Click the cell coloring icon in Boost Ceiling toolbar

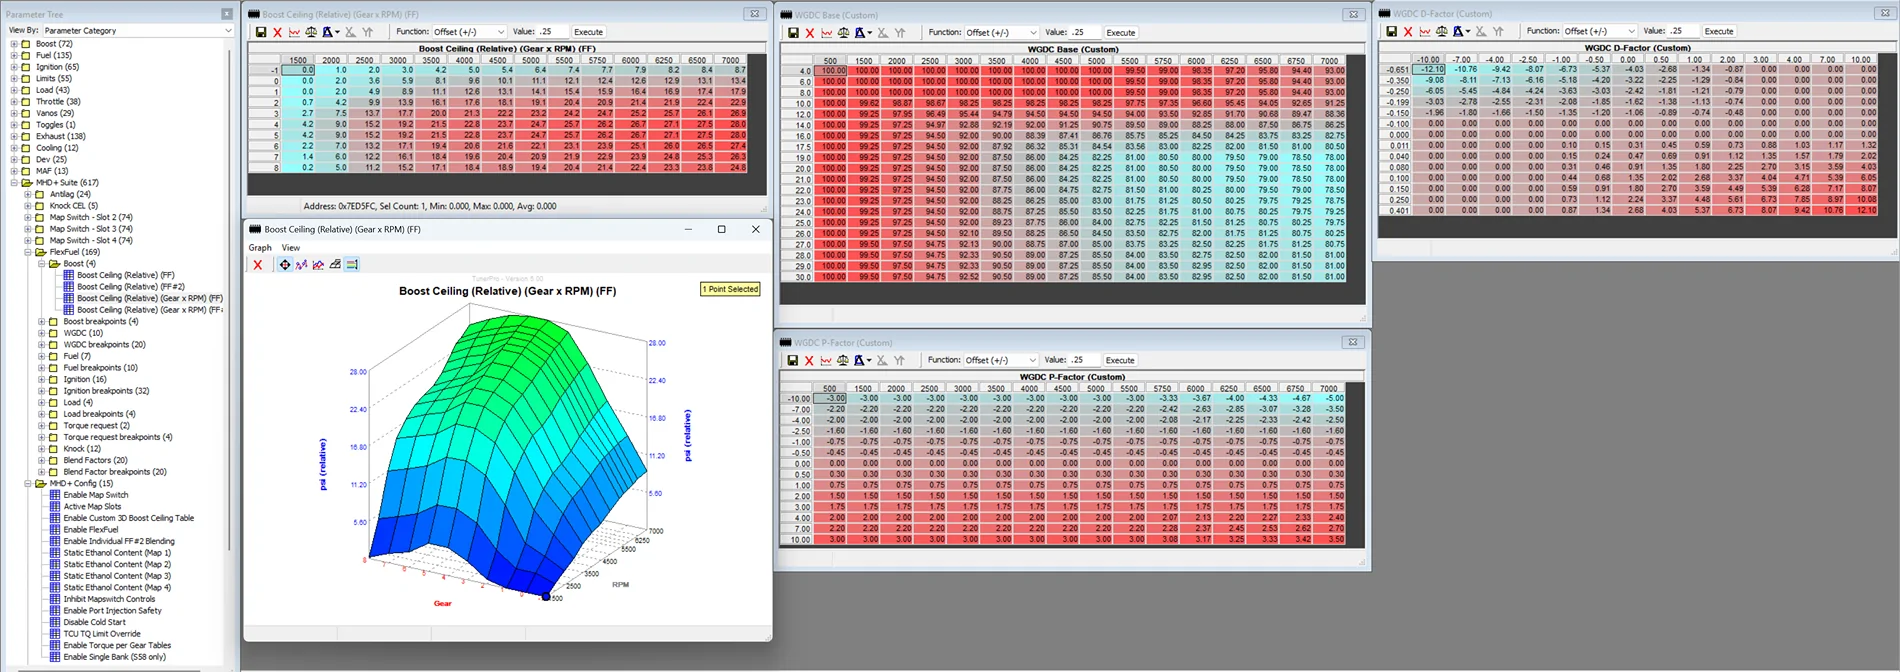click(x=327, y=32)
